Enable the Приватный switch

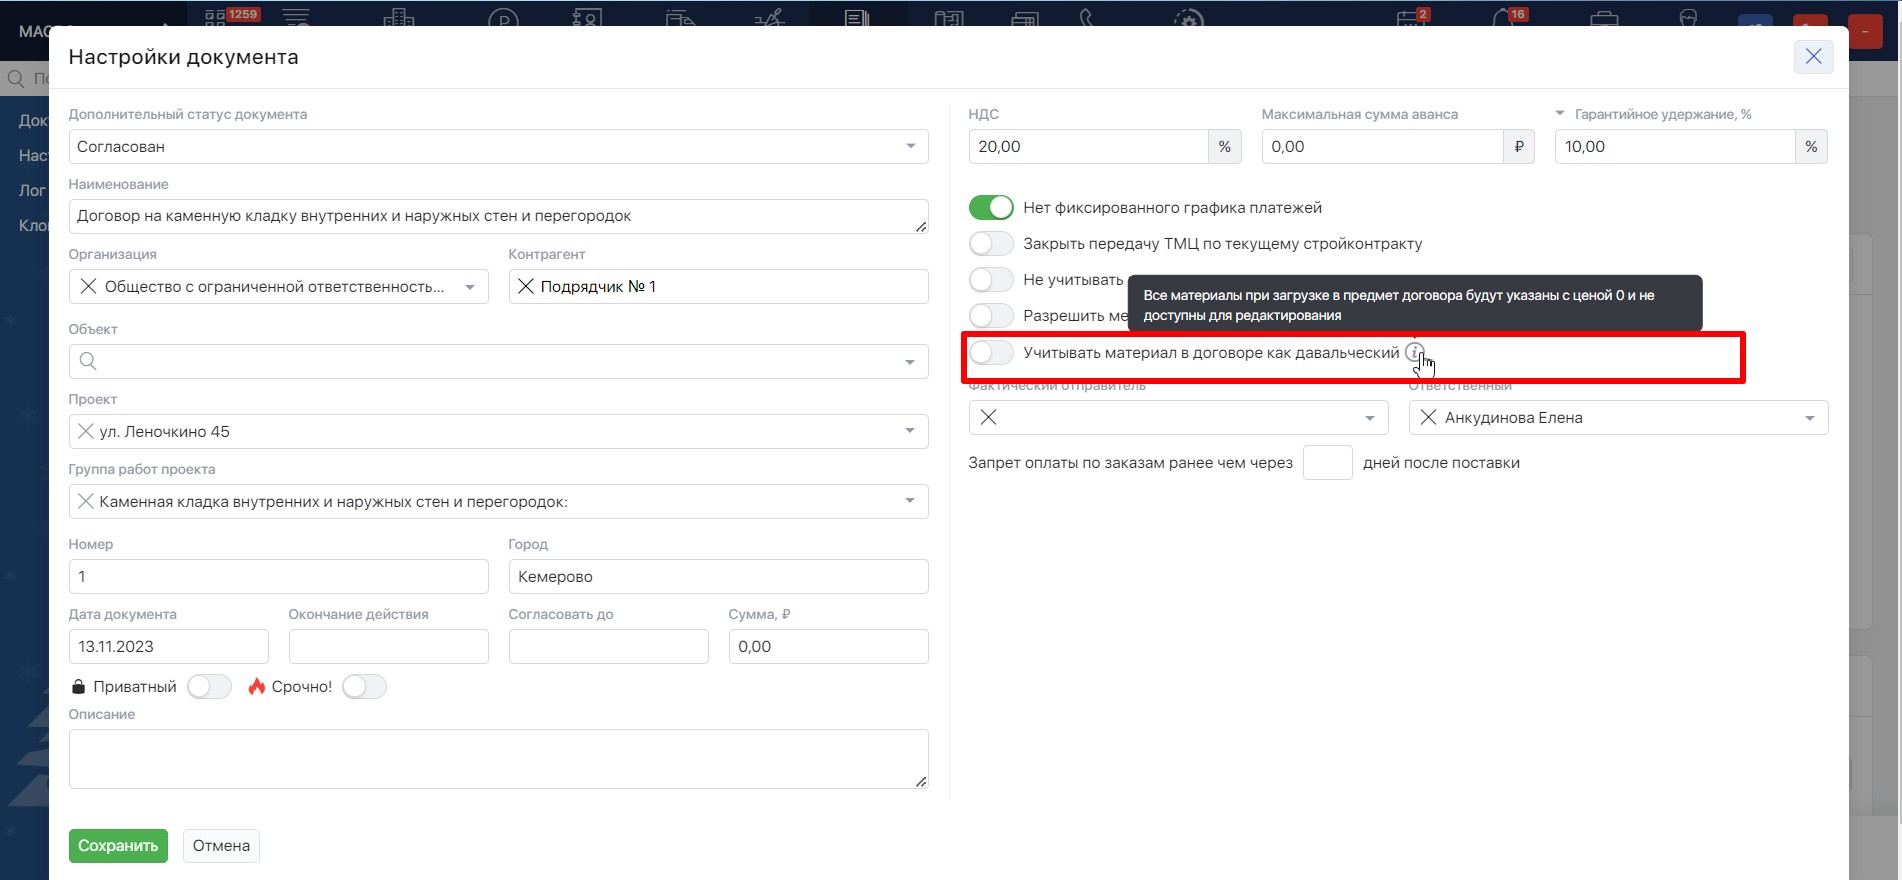tap(209, 687)
